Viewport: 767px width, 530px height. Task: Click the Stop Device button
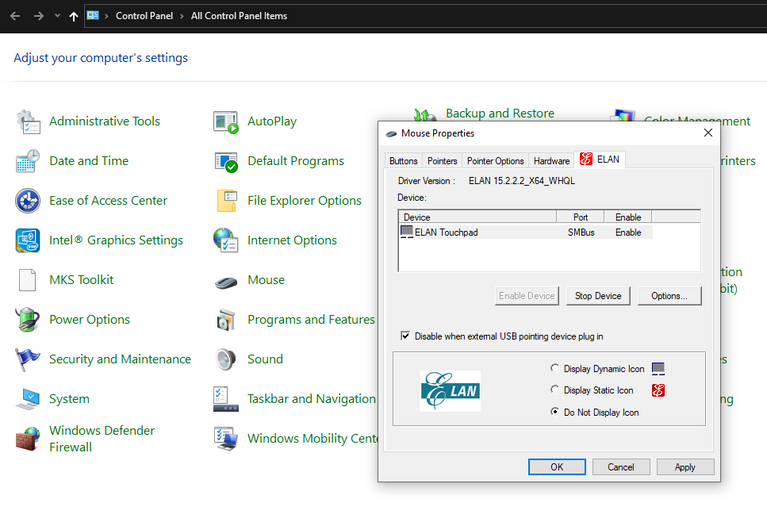[598, 296]
